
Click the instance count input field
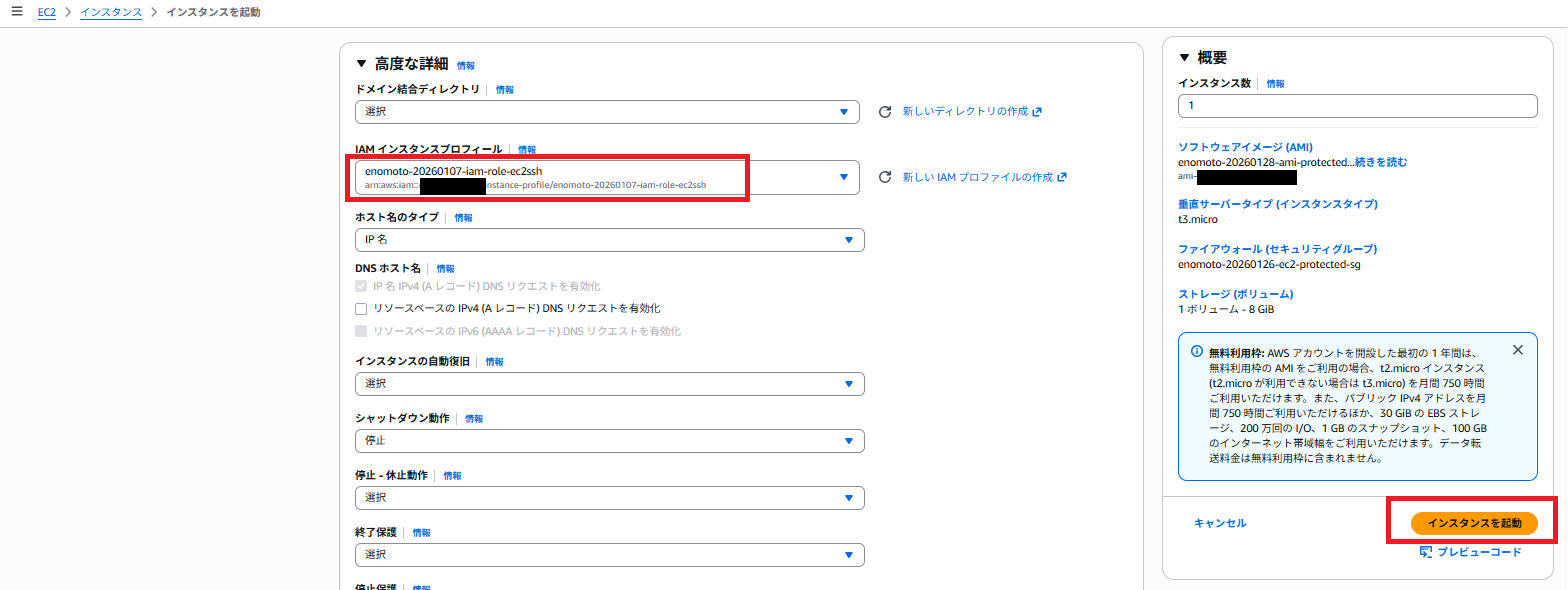[1357, 106]
